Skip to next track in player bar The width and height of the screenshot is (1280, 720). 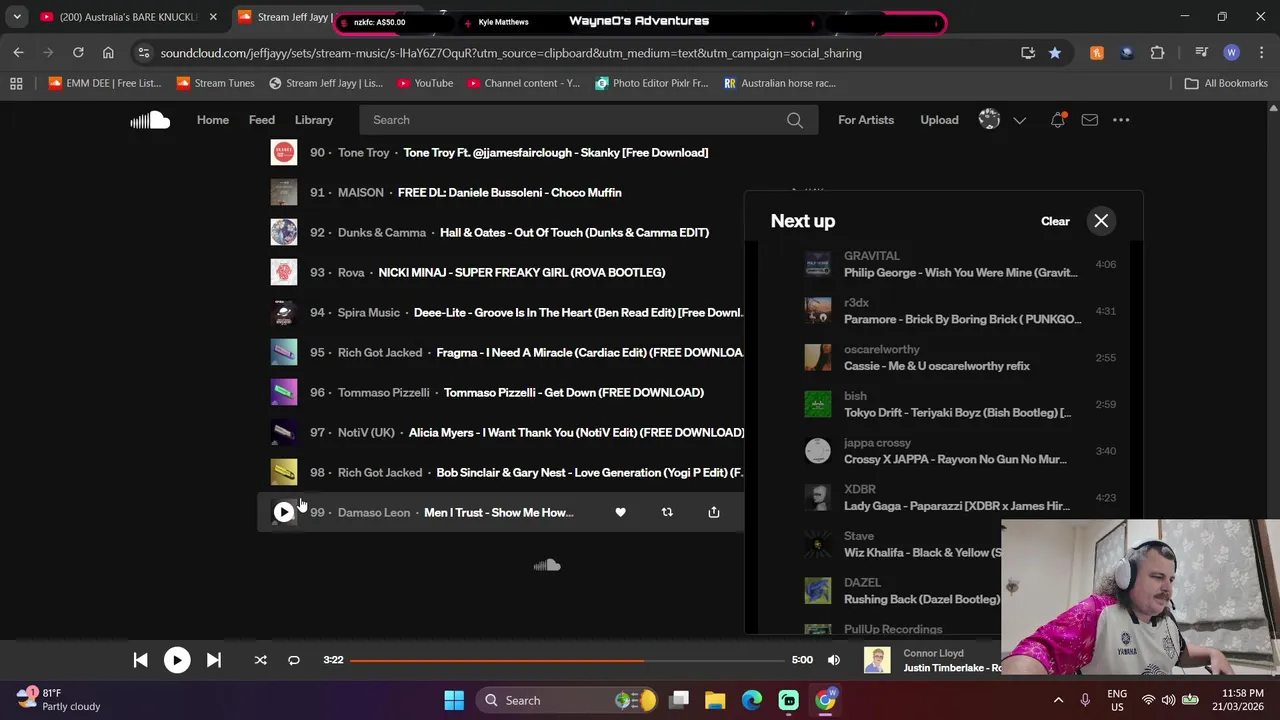(213, 660)
